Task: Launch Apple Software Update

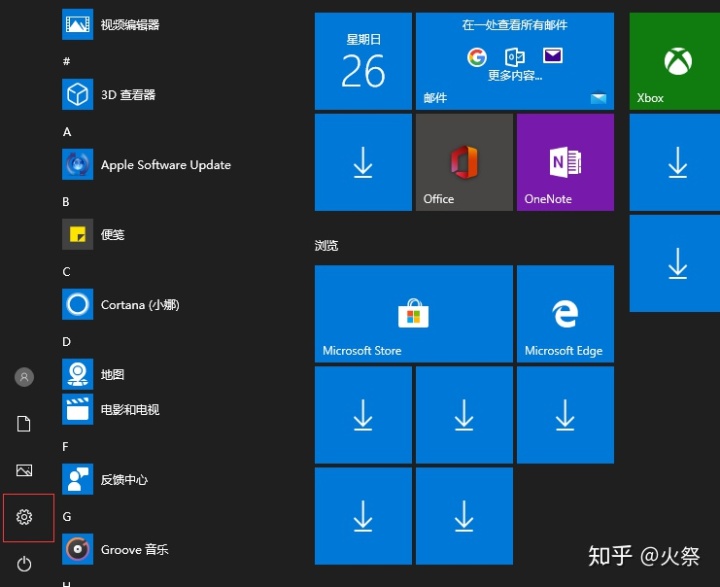Action: [x=147, y=164]
